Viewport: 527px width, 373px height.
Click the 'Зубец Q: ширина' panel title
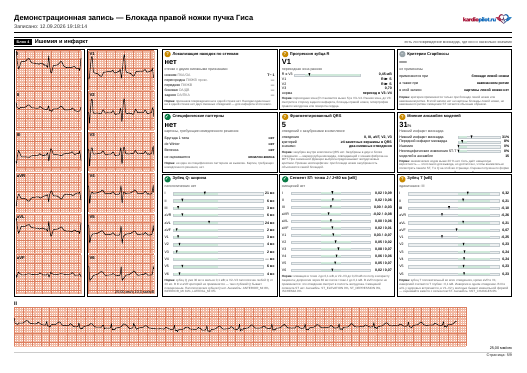189,178
